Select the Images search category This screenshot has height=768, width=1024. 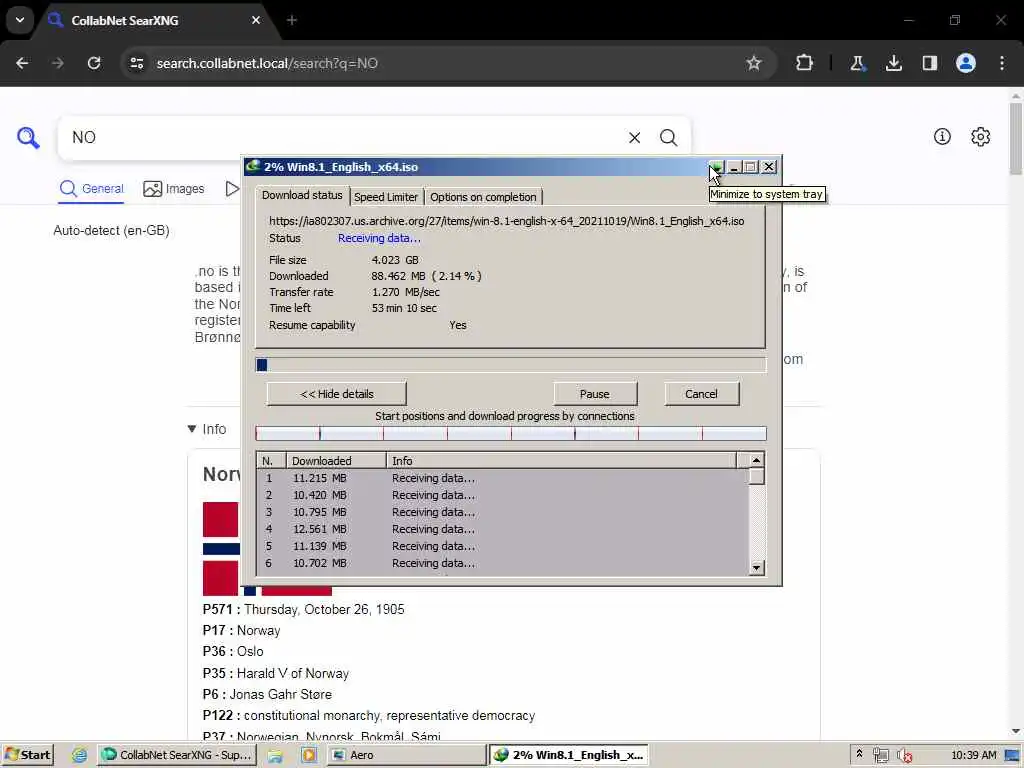(174, 189)
